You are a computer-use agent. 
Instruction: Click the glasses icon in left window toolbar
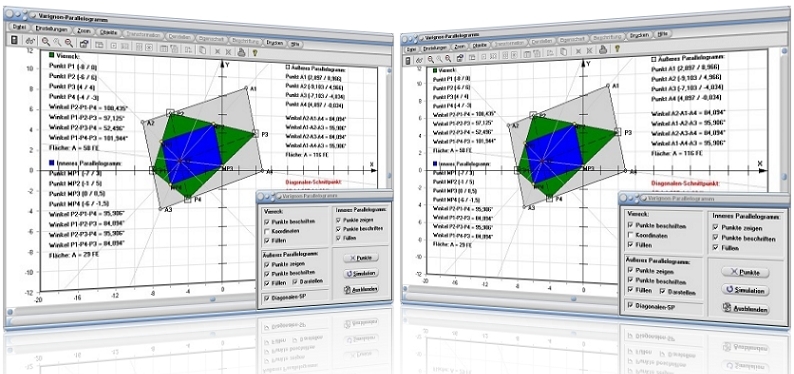click(31, 41)
